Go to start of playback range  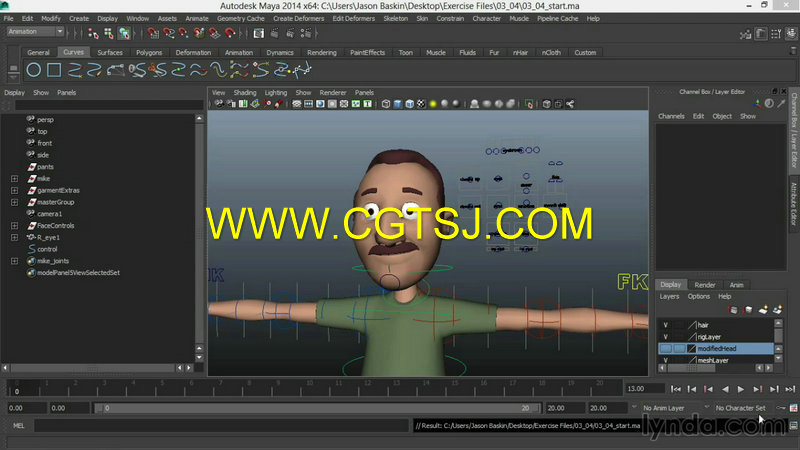pos(676,389)
